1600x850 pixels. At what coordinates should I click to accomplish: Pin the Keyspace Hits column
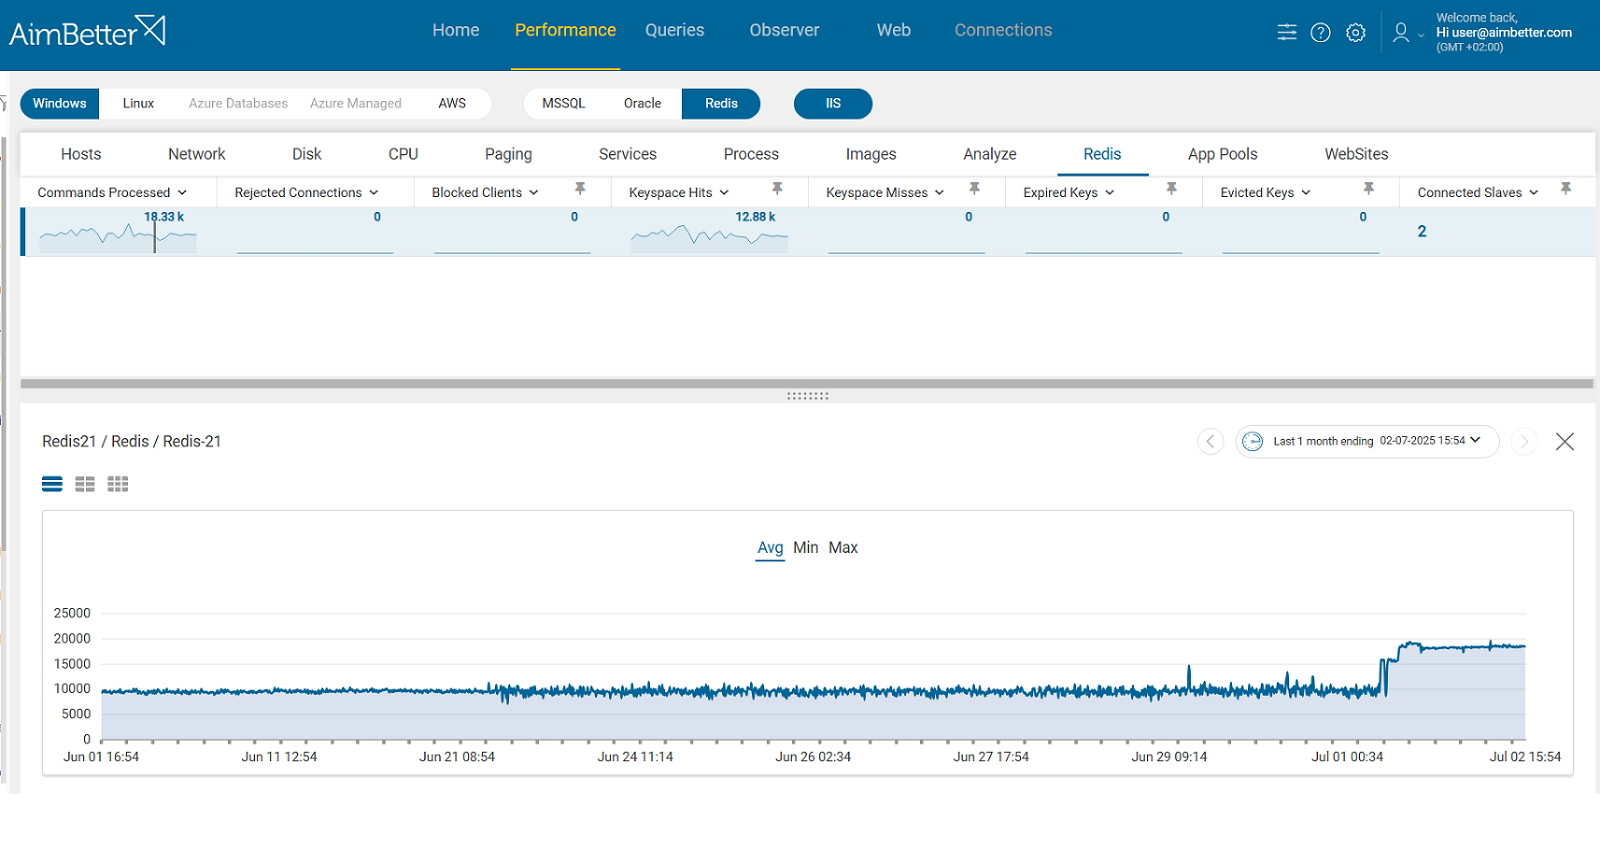[x=777, y=189]
